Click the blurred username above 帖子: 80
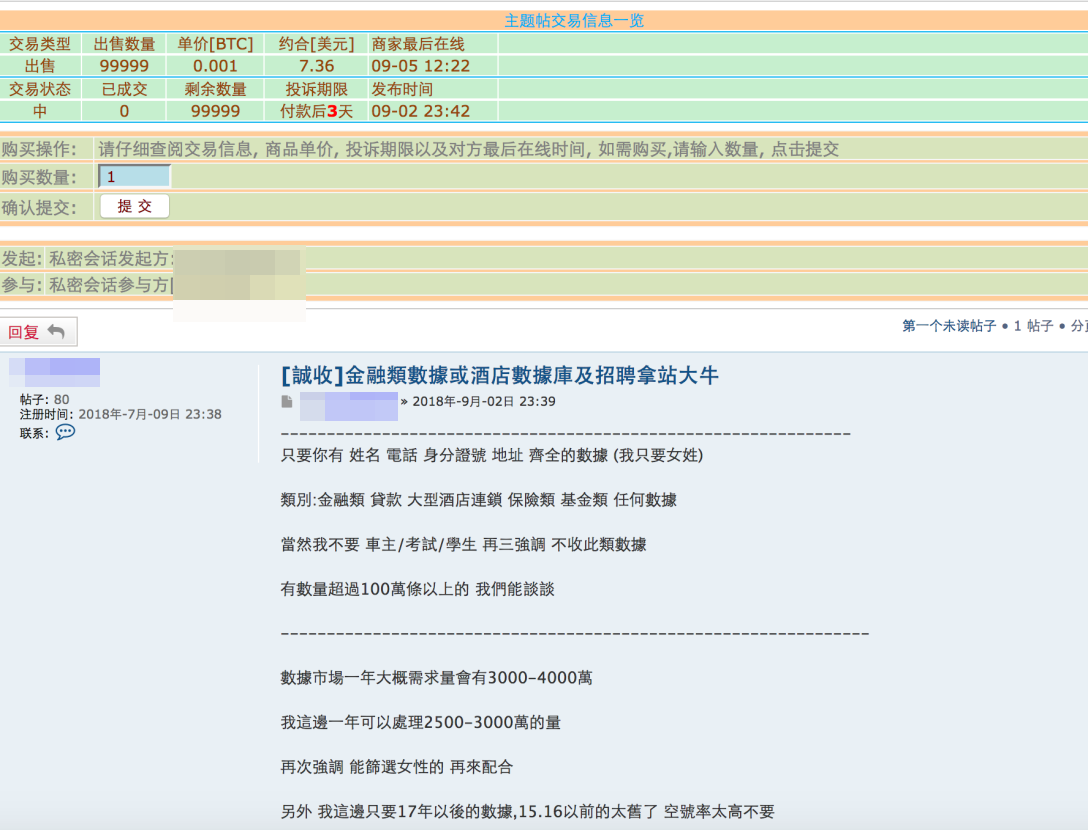Viewport: 1088px width, 830px height. click(x=55, y=371)
